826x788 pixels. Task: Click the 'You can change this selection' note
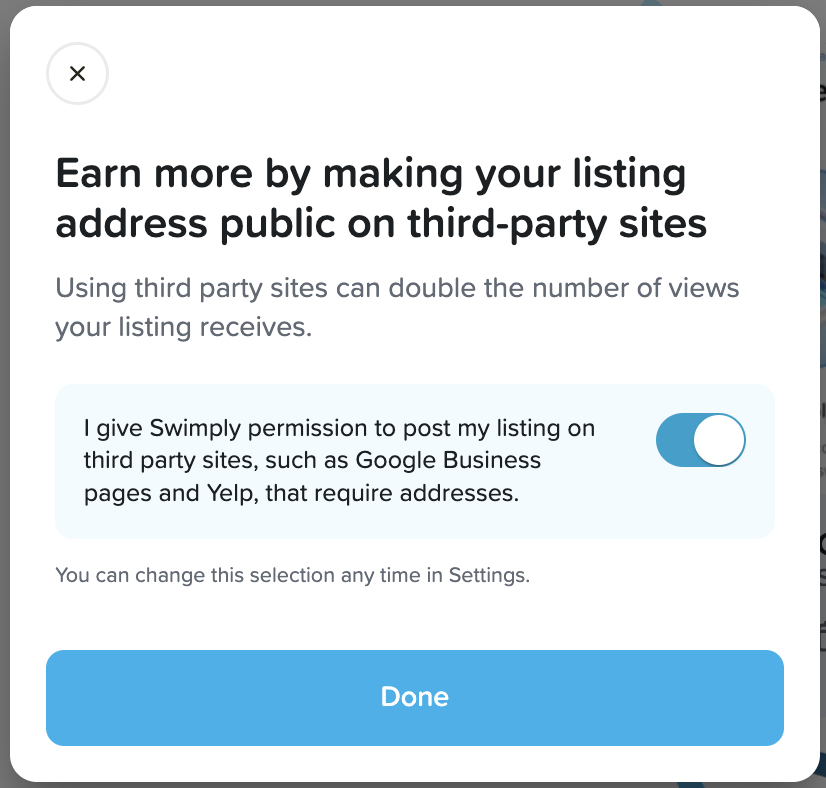pyautogui.click(x=291, y=575)
